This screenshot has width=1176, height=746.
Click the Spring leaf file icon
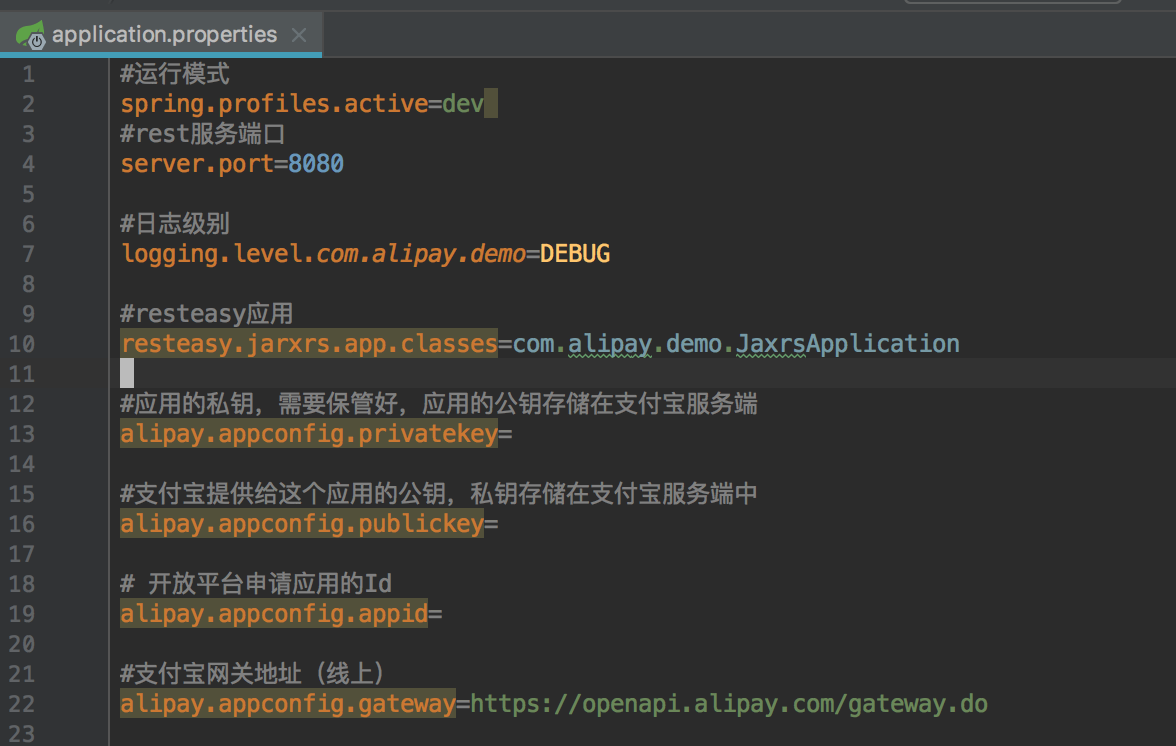pos(31,34)
